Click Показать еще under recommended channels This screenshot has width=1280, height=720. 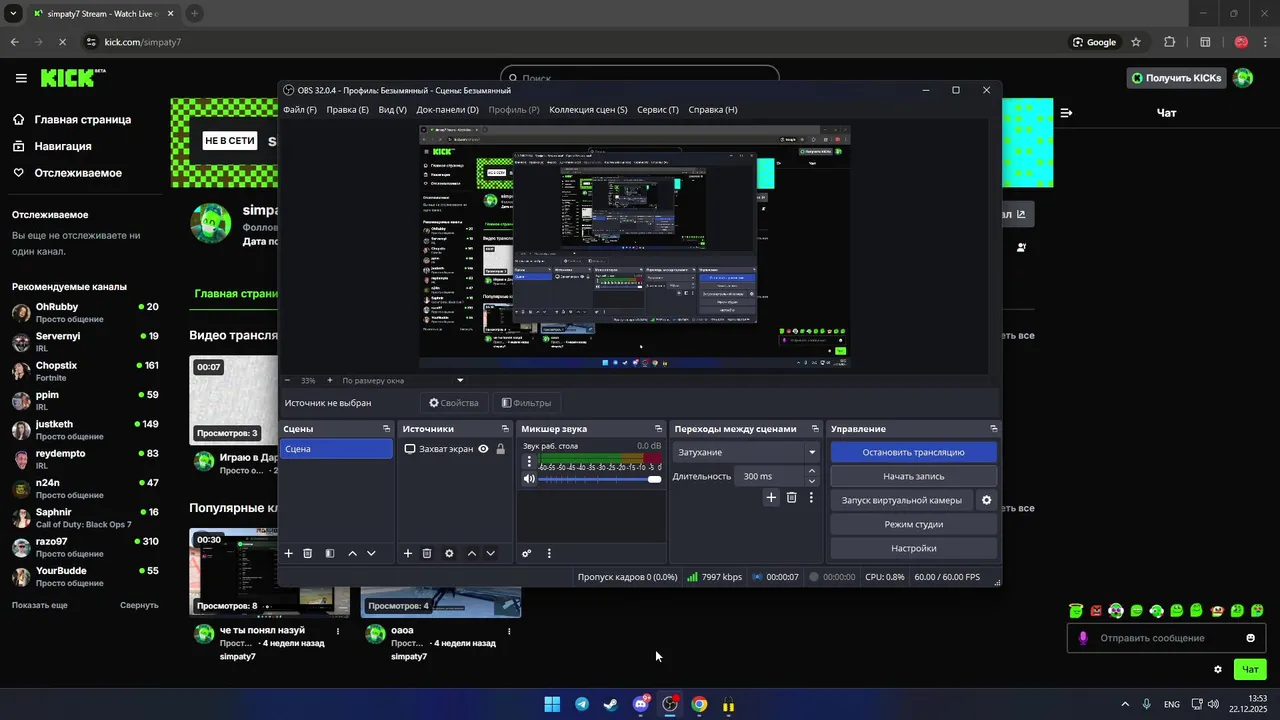[40, 605]
